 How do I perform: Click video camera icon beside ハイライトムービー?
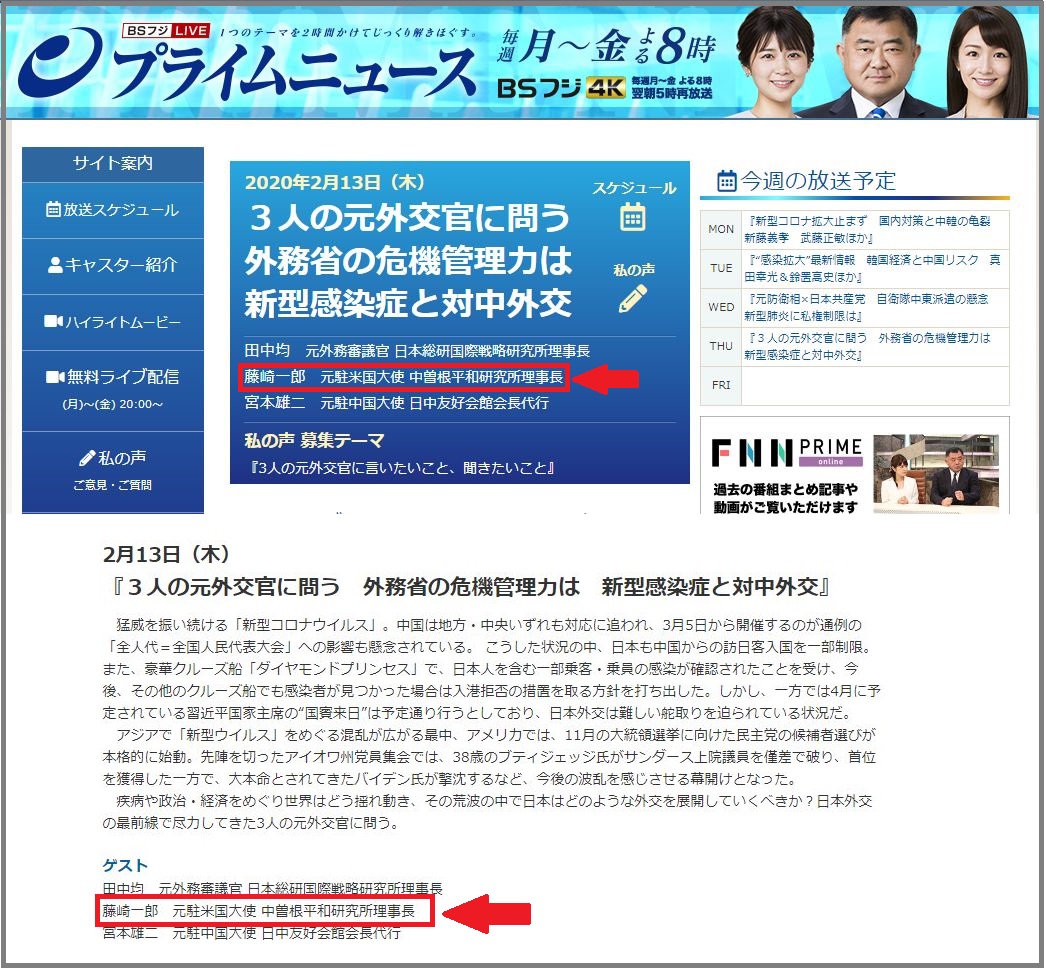pos(53,322)
